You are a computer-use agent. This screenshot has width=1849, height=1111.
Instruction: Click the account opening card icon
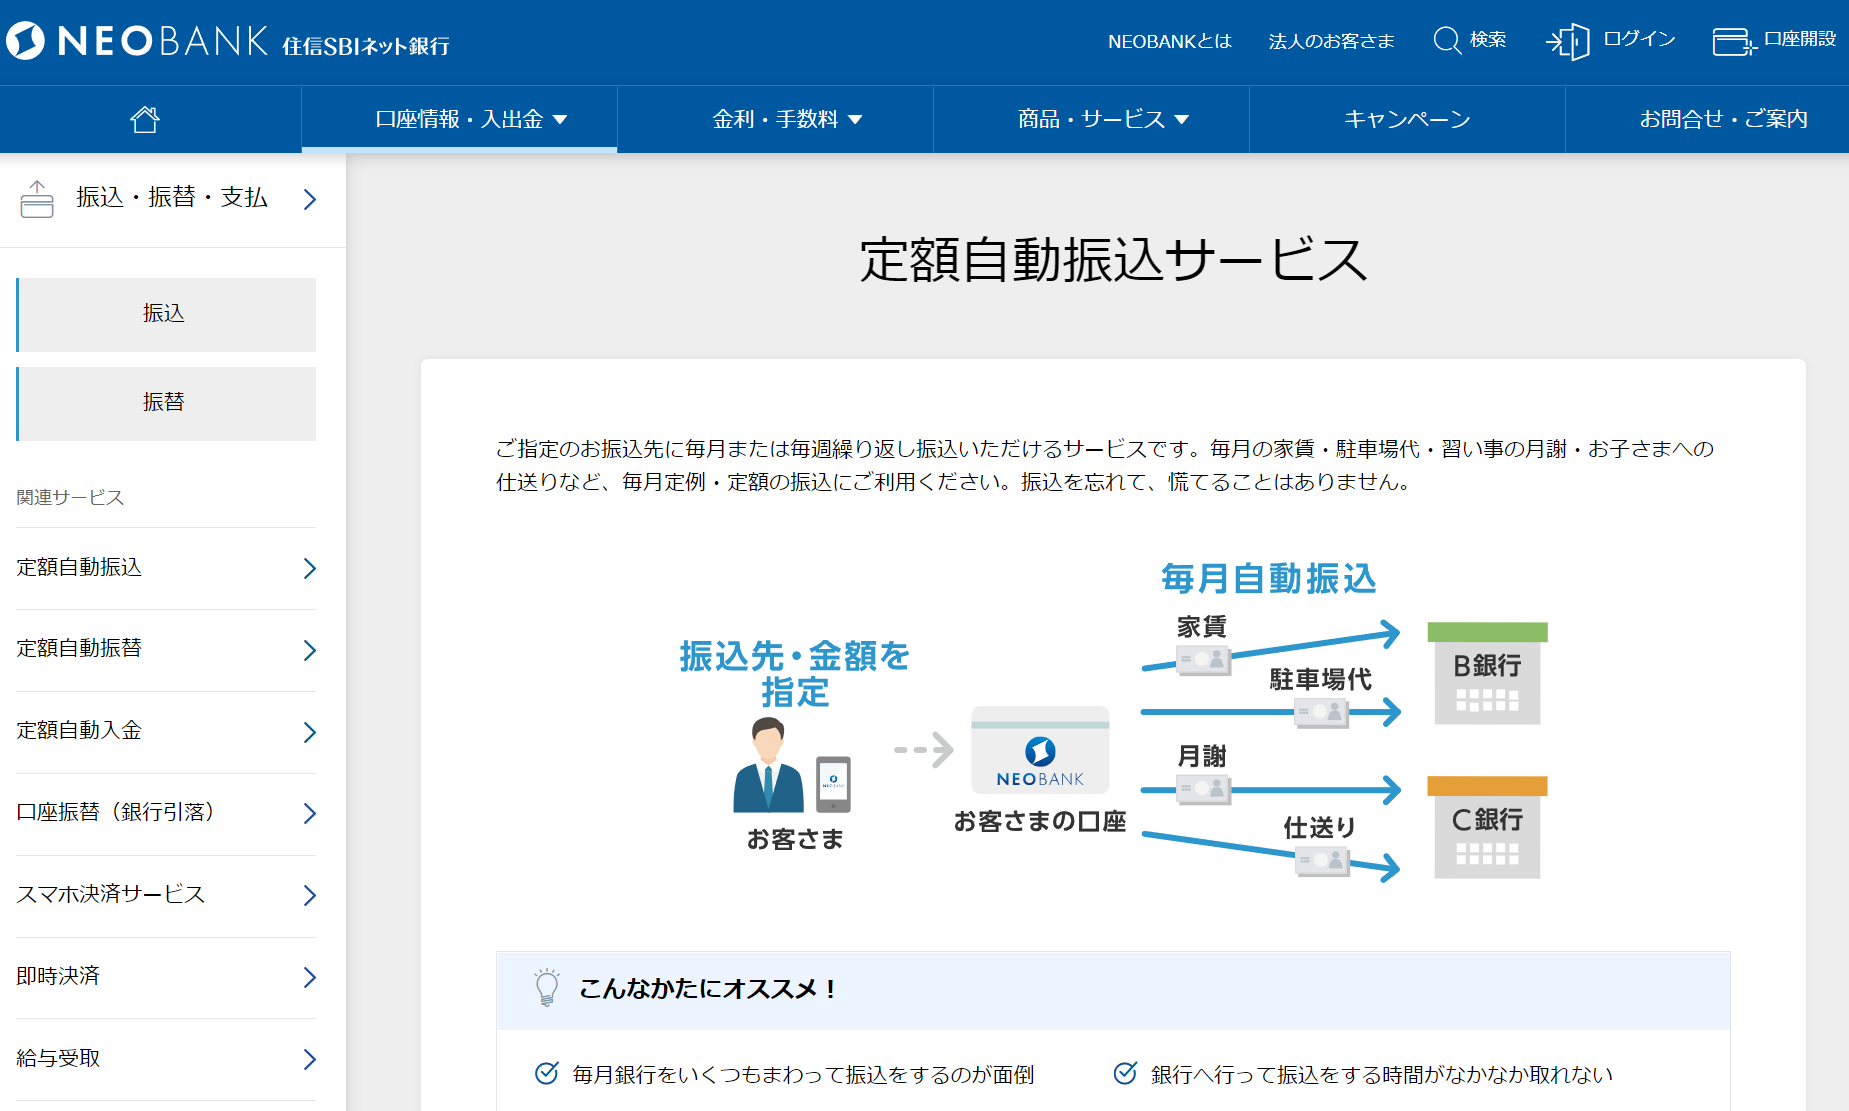pos(1733,41)
